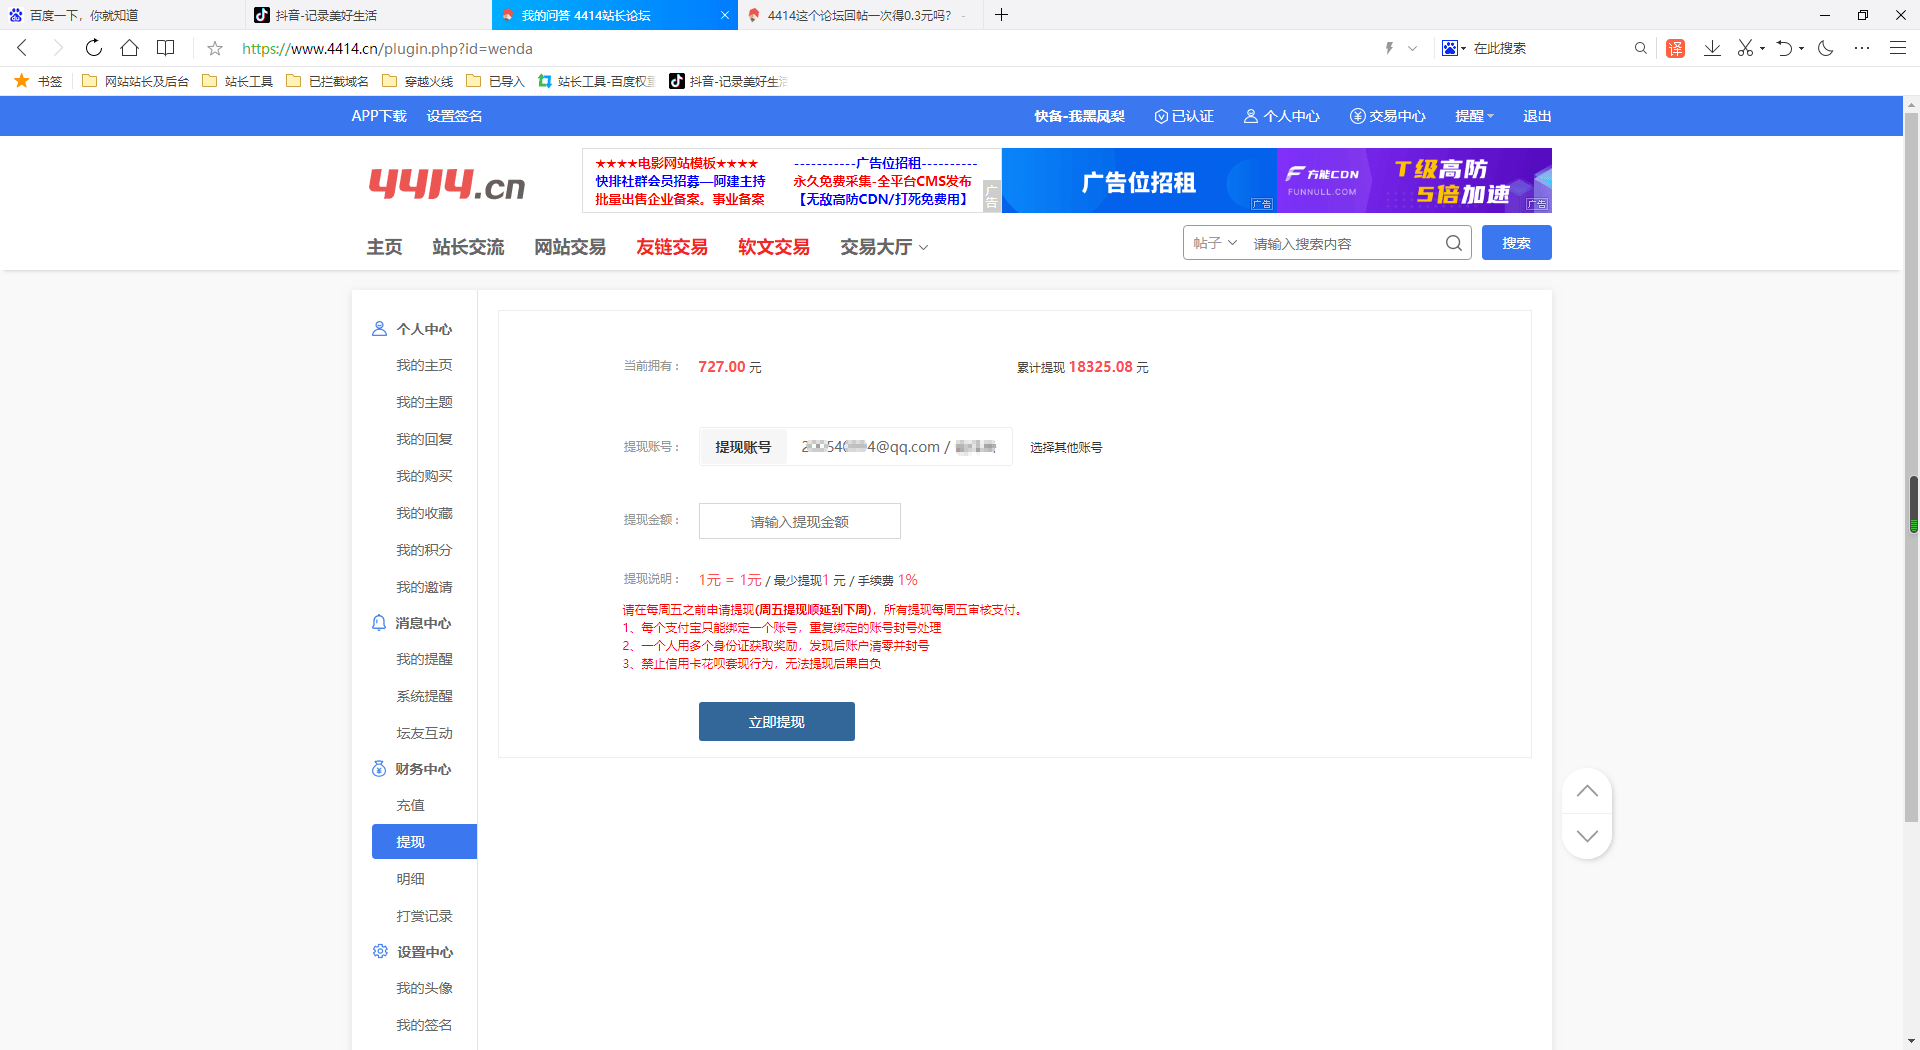The height and width of the screenshot is (1050, 1920).
Task: Go to browser home page icon
Action: (x=129, y=48)
